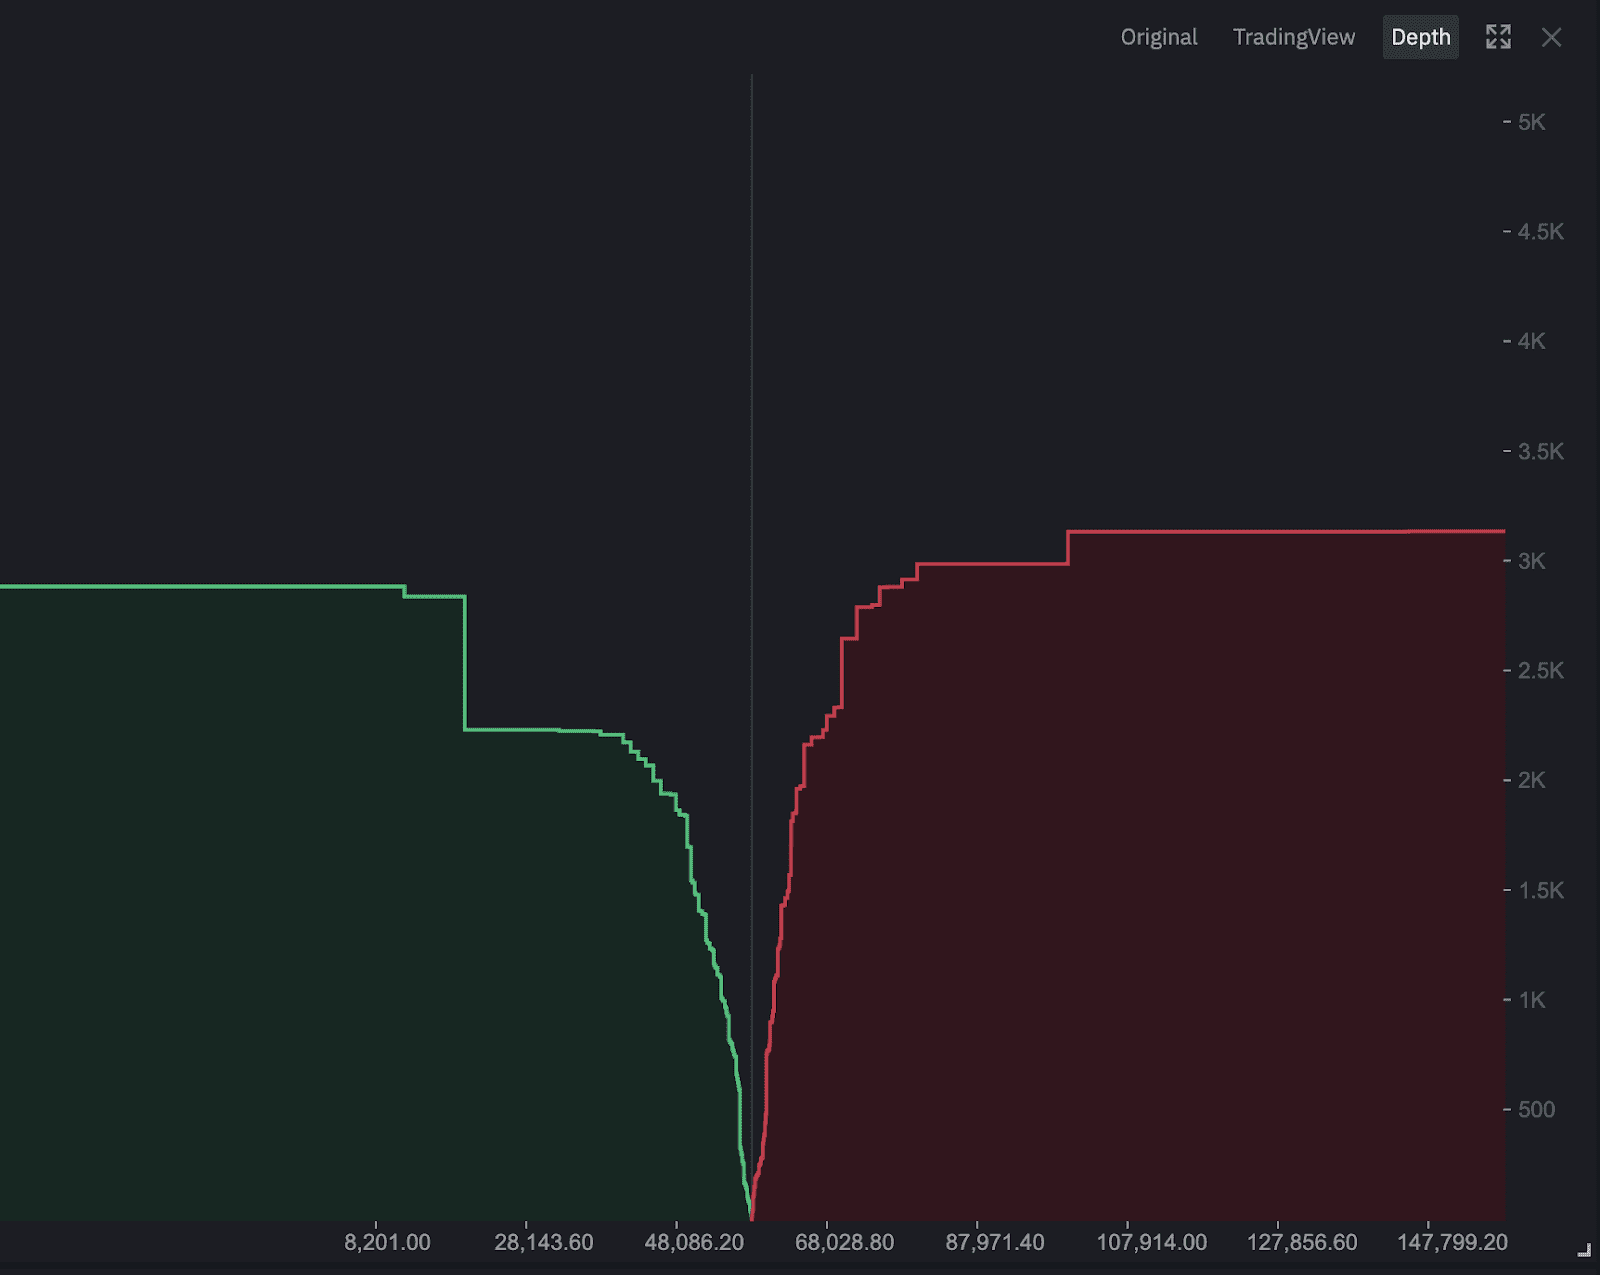
Task: Click the 4K volume axis label
Action: (x=1531, y=341)
